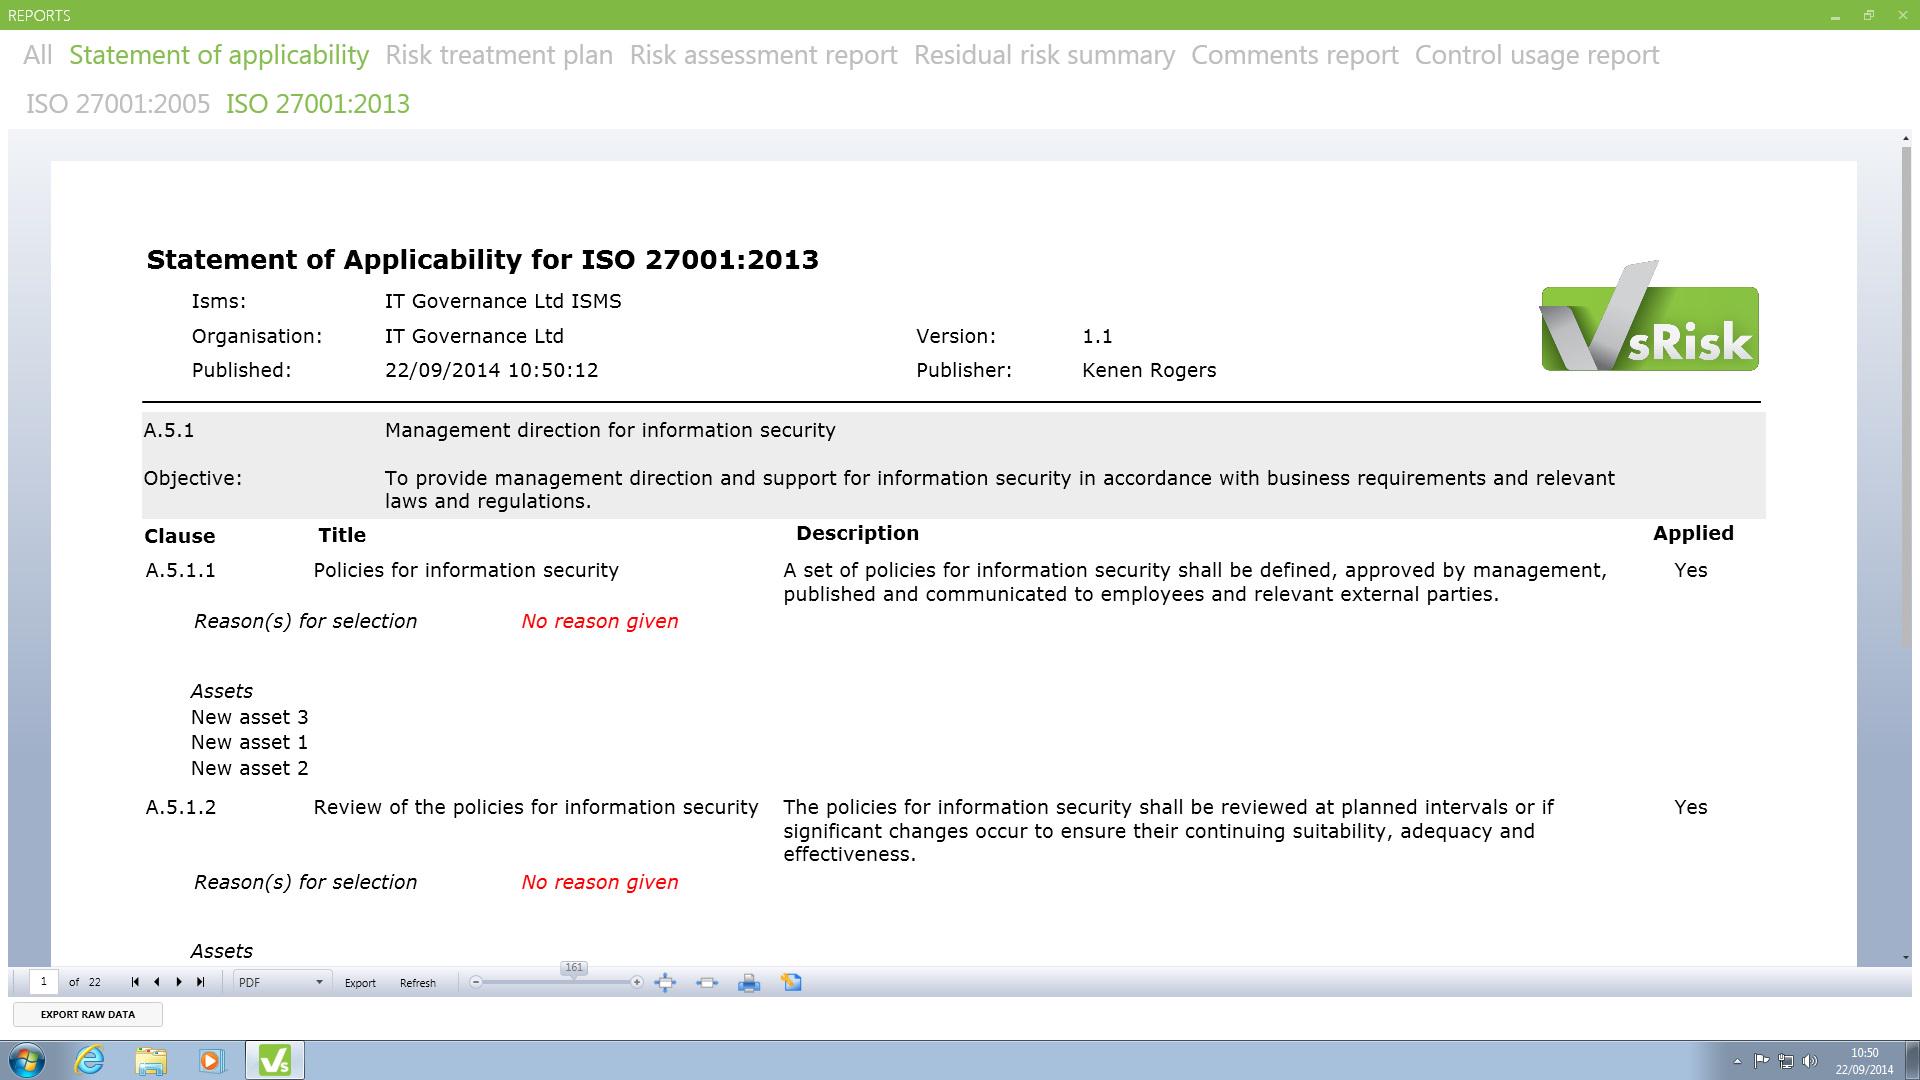Click the 'Clause' column header
This screenshot has height=1080, width=1920.
click(180, 537)
